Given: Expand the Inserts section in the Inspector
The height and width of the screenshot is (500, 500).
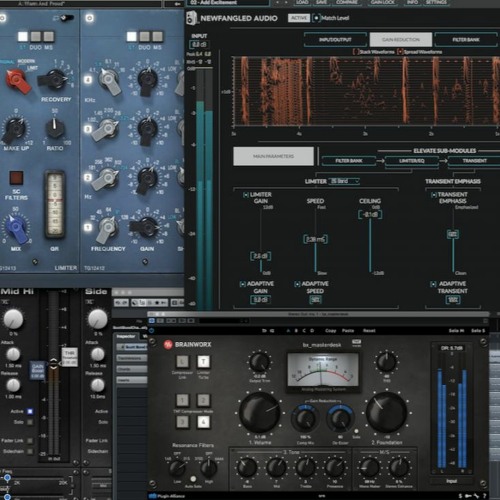Looking at the screenshot, I should (x=132, y=380).
